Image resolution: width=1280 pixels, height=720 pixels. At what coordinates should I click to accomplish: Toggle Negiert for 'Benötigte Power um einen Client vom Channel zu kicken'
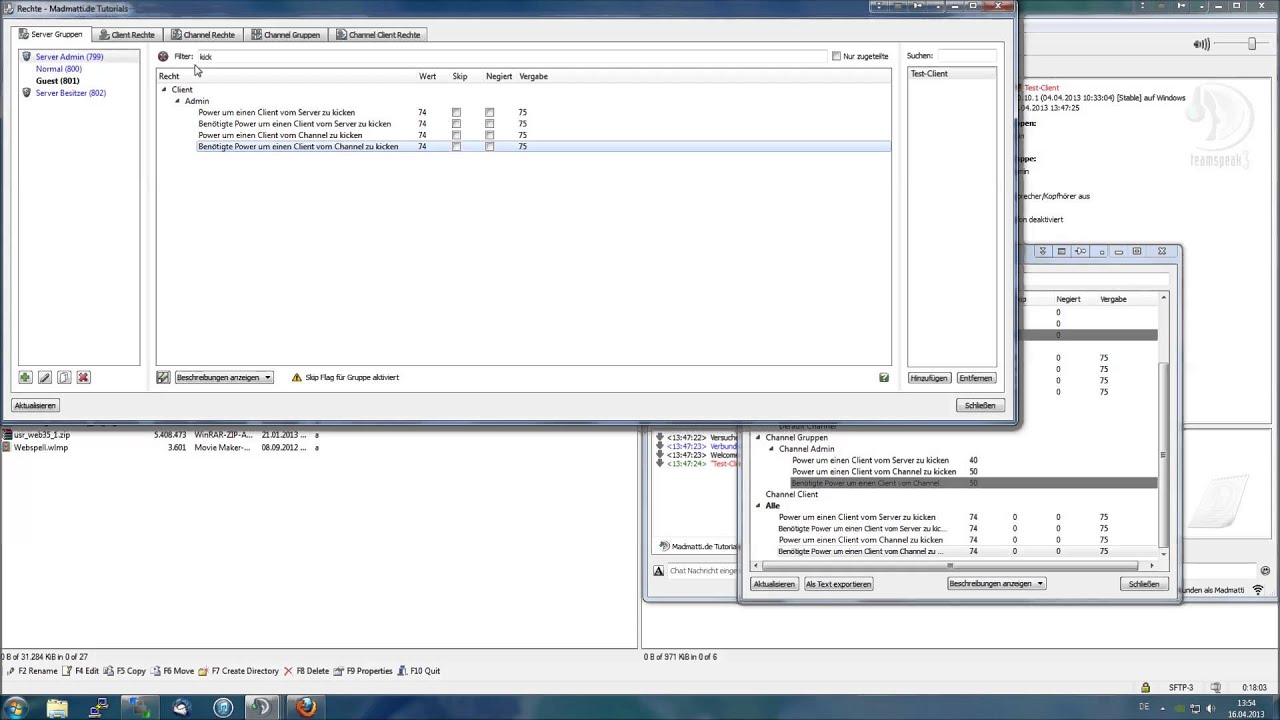pos(489,147)
